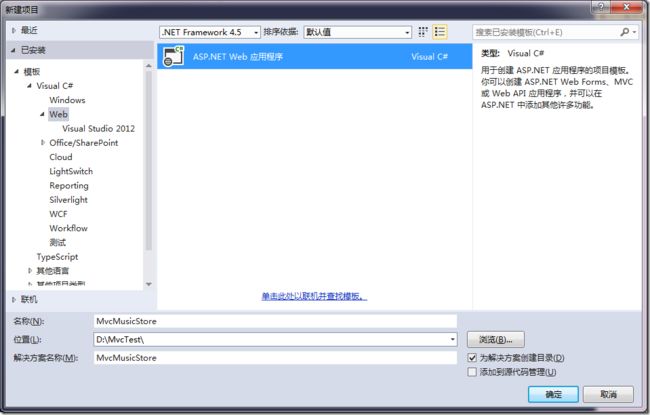Open the location path dropdown arrow

tap(452, 339)
